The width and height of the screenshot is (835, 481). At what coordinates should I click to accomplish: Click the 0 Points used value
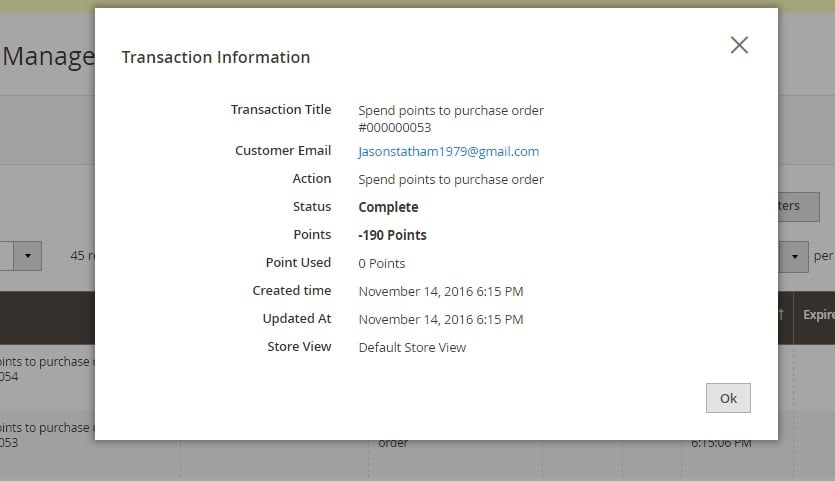(381, 264)
